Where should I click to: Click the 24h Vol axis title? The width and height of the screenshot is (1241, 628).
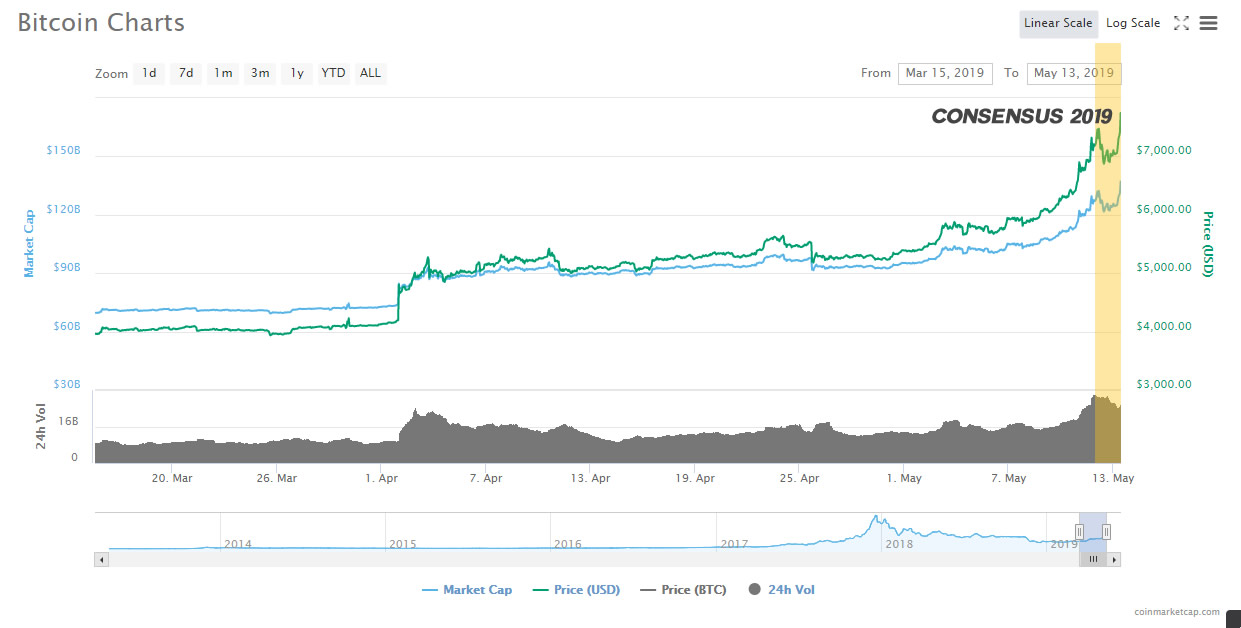[x=42, y=428]
